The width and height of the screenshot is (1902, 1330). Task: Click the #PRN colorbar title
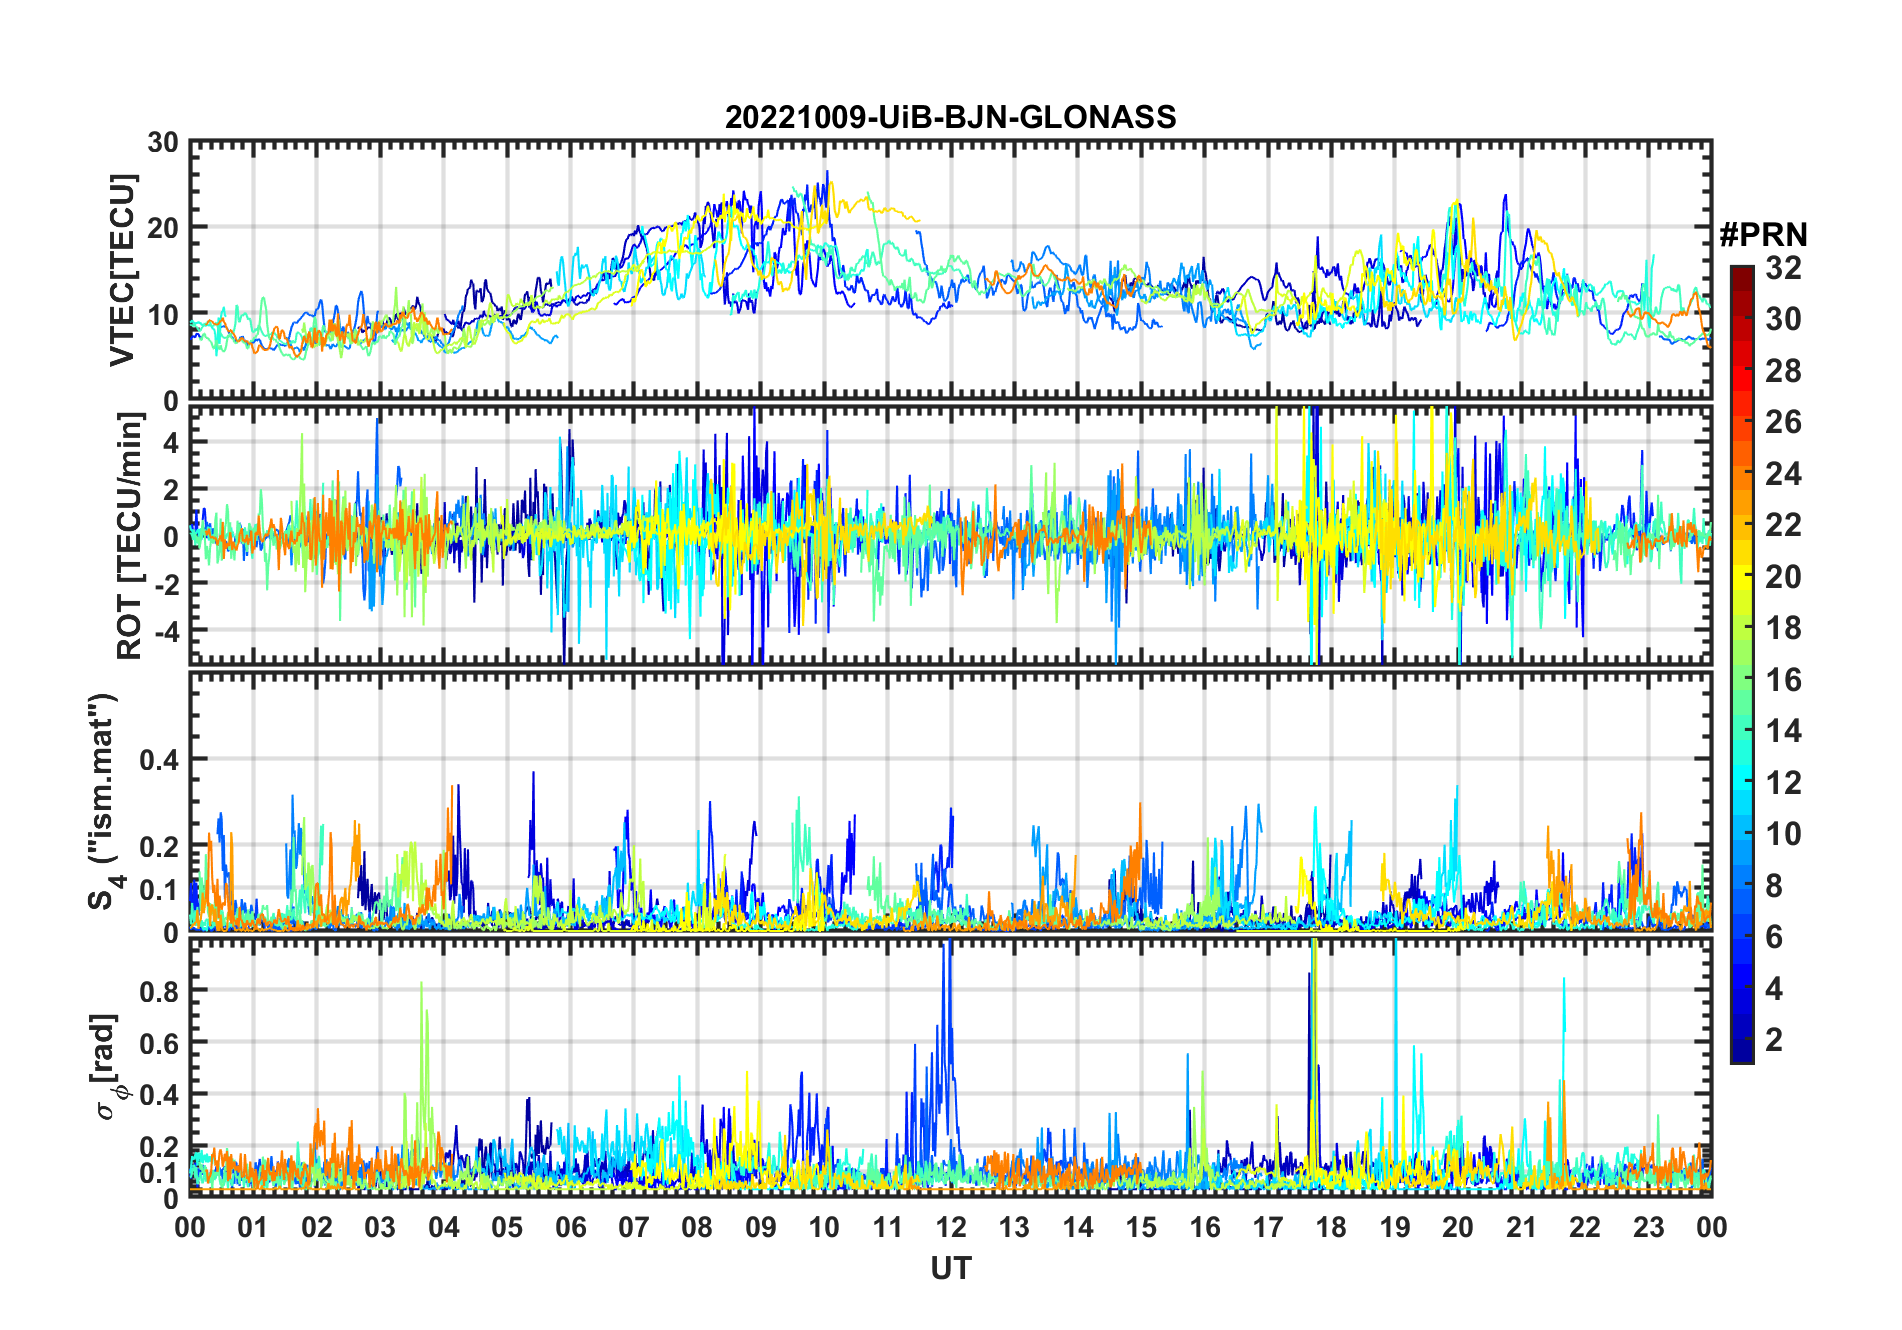1763,235
